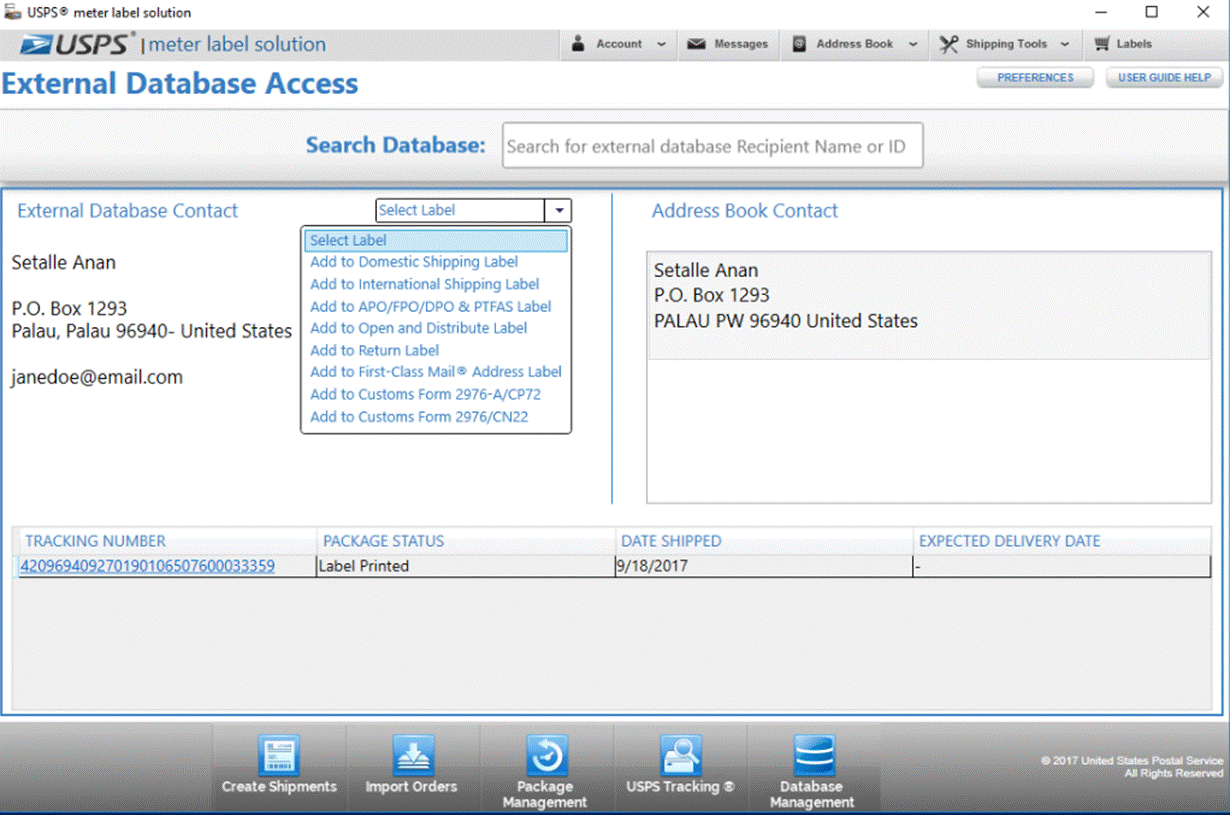Expand the Address Book menu chevron
1230x815 pixels.
click(x=913, y=44)
